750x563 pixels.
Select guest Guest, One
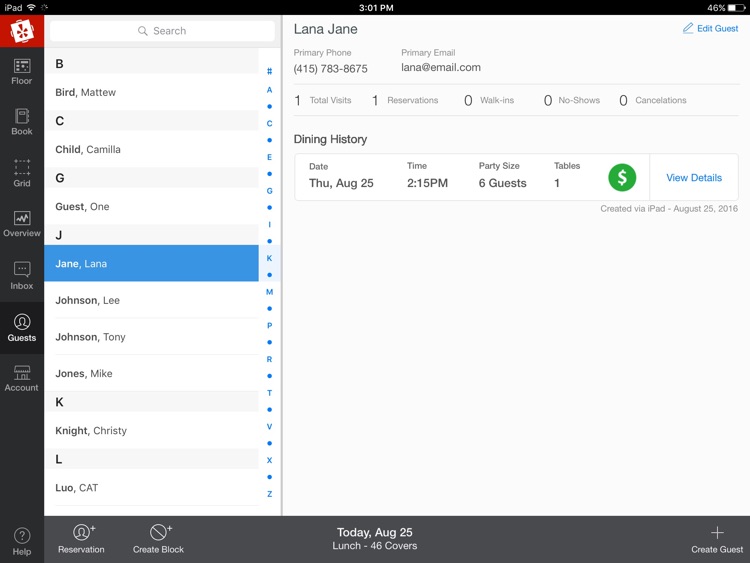click(x=151, y=207)
